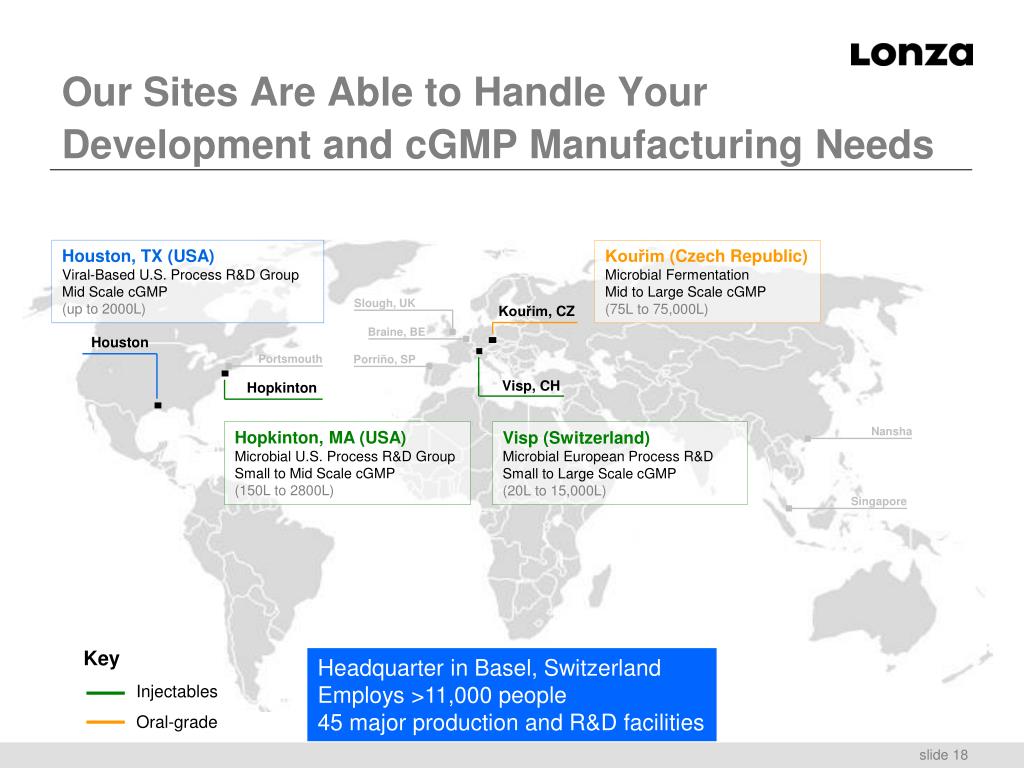Click "(20L to 15,000L)" capacity text

[554, 490]
